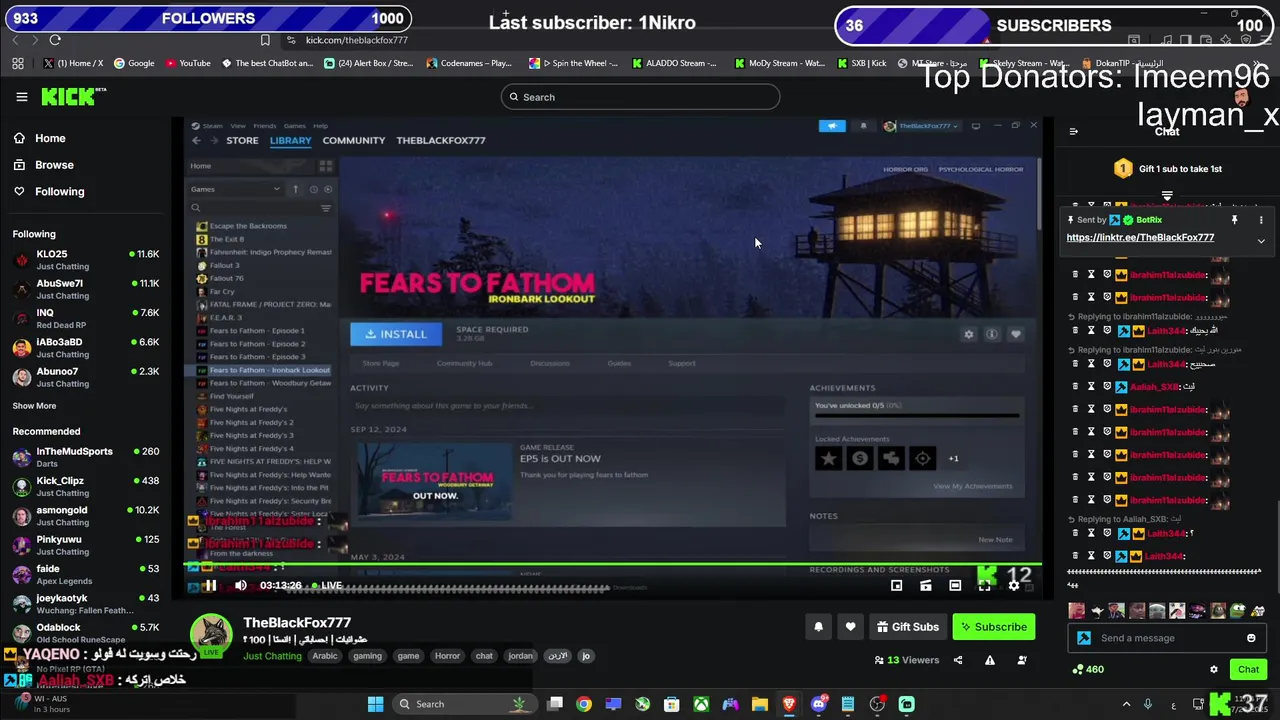This screenshot has width=1280, height=720.
Task: Open video player settings gear
Action: tap(1013, 585)
